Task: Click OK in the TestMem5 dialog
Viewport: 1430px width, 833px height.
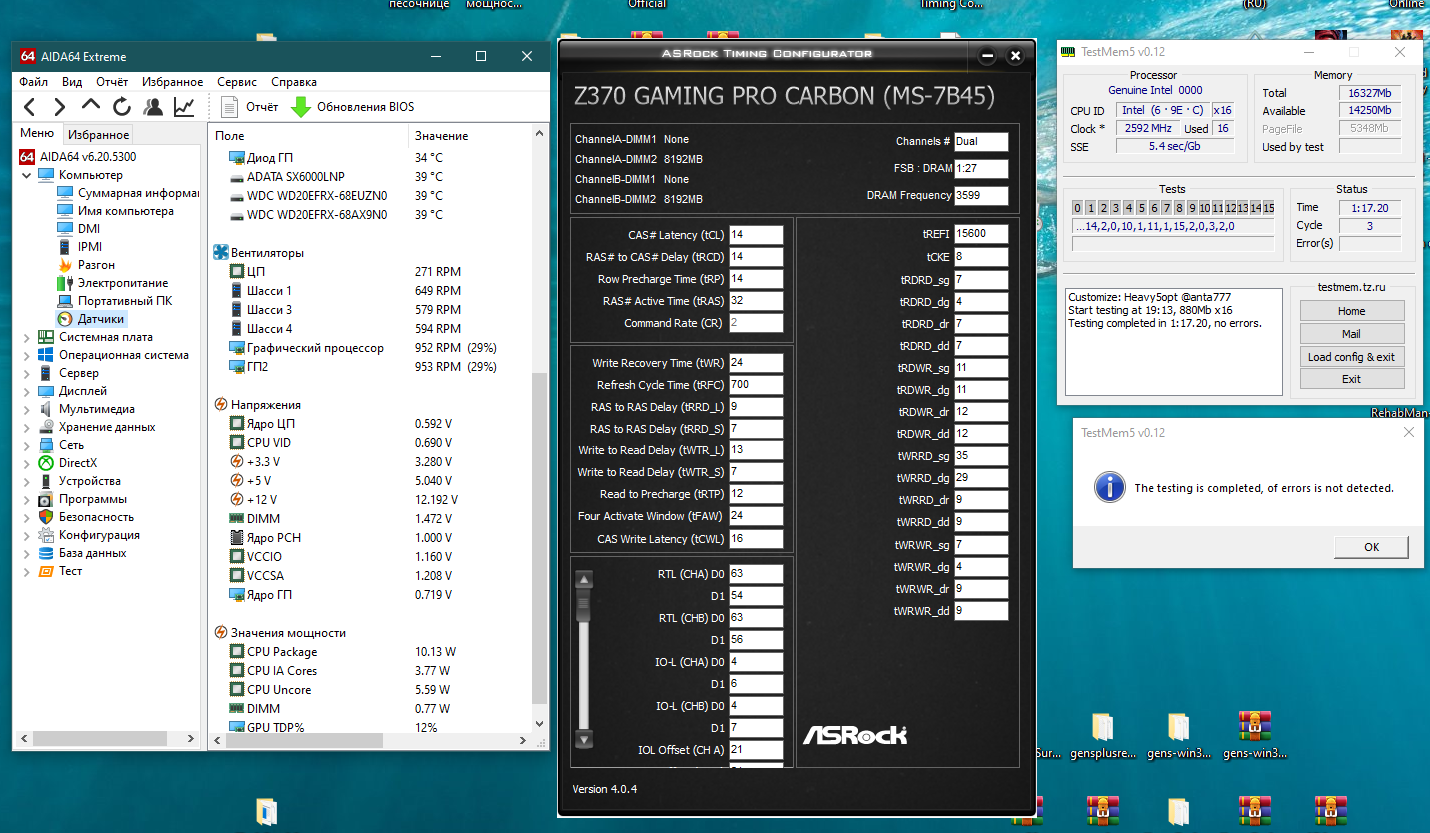Action: pyautogui.click(x=1371, y=547)
